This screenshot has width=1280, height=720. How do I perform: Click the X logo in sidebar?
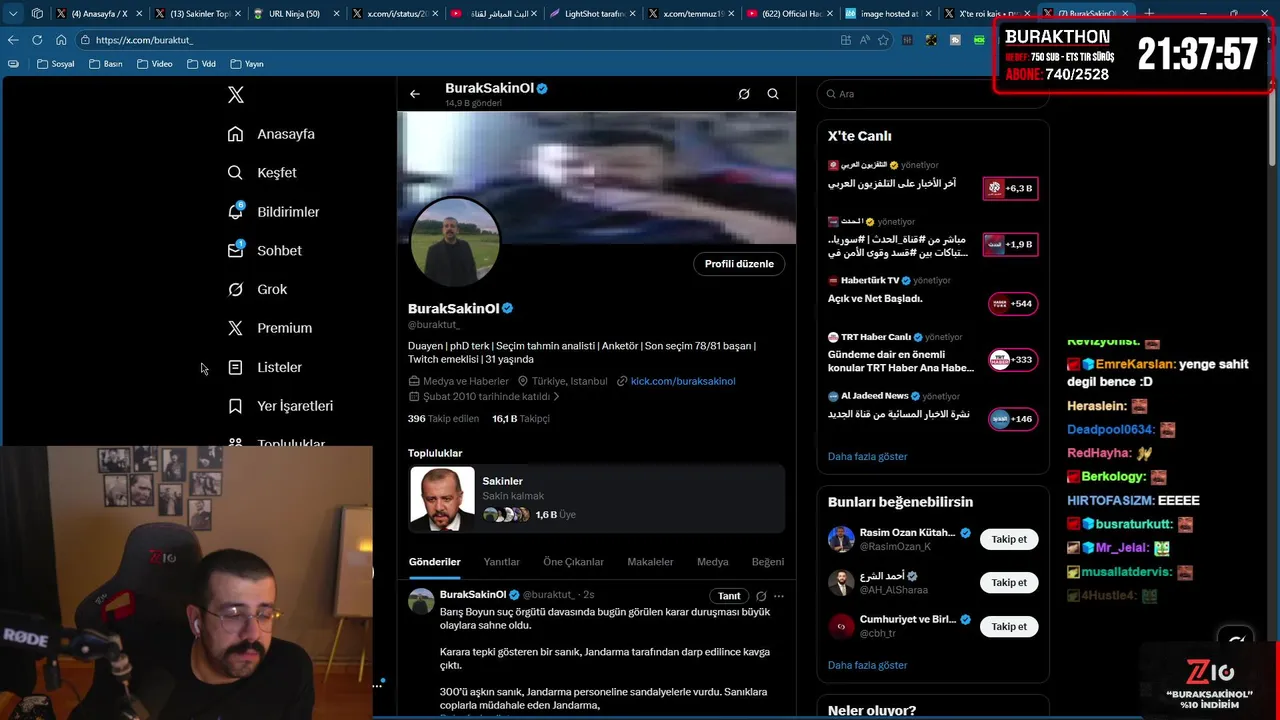(x=235, y=95)
